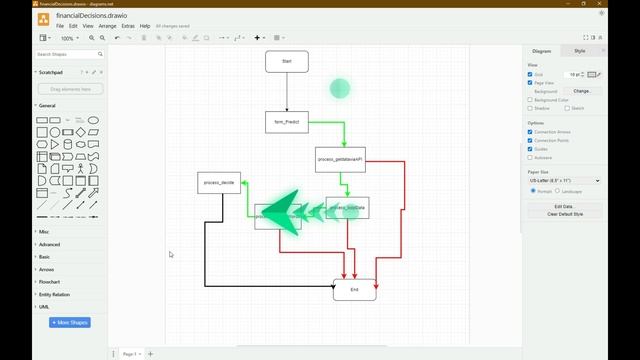Click the Redo arrow icon
This screenshot has height=360, width=640.
point(129,38)
